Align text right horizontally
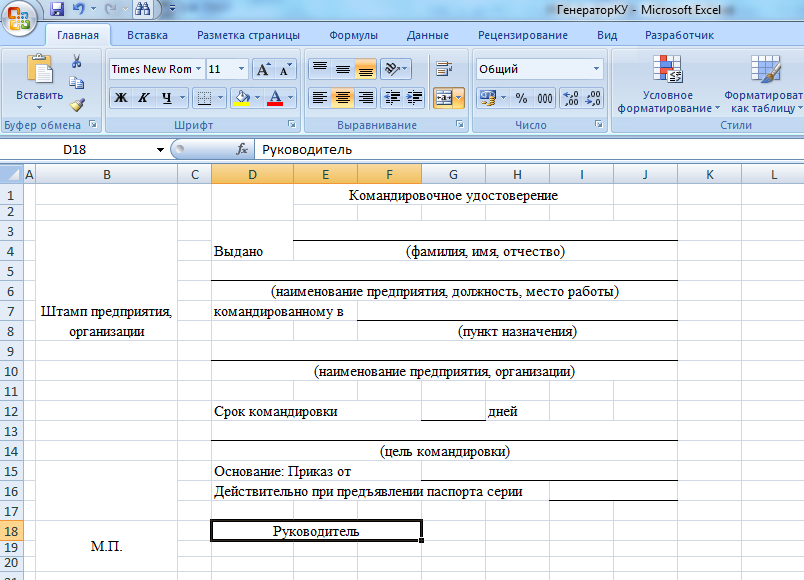The width and height of the screenshot is (804, 580). pyautogui.click(x=366, y=98)
